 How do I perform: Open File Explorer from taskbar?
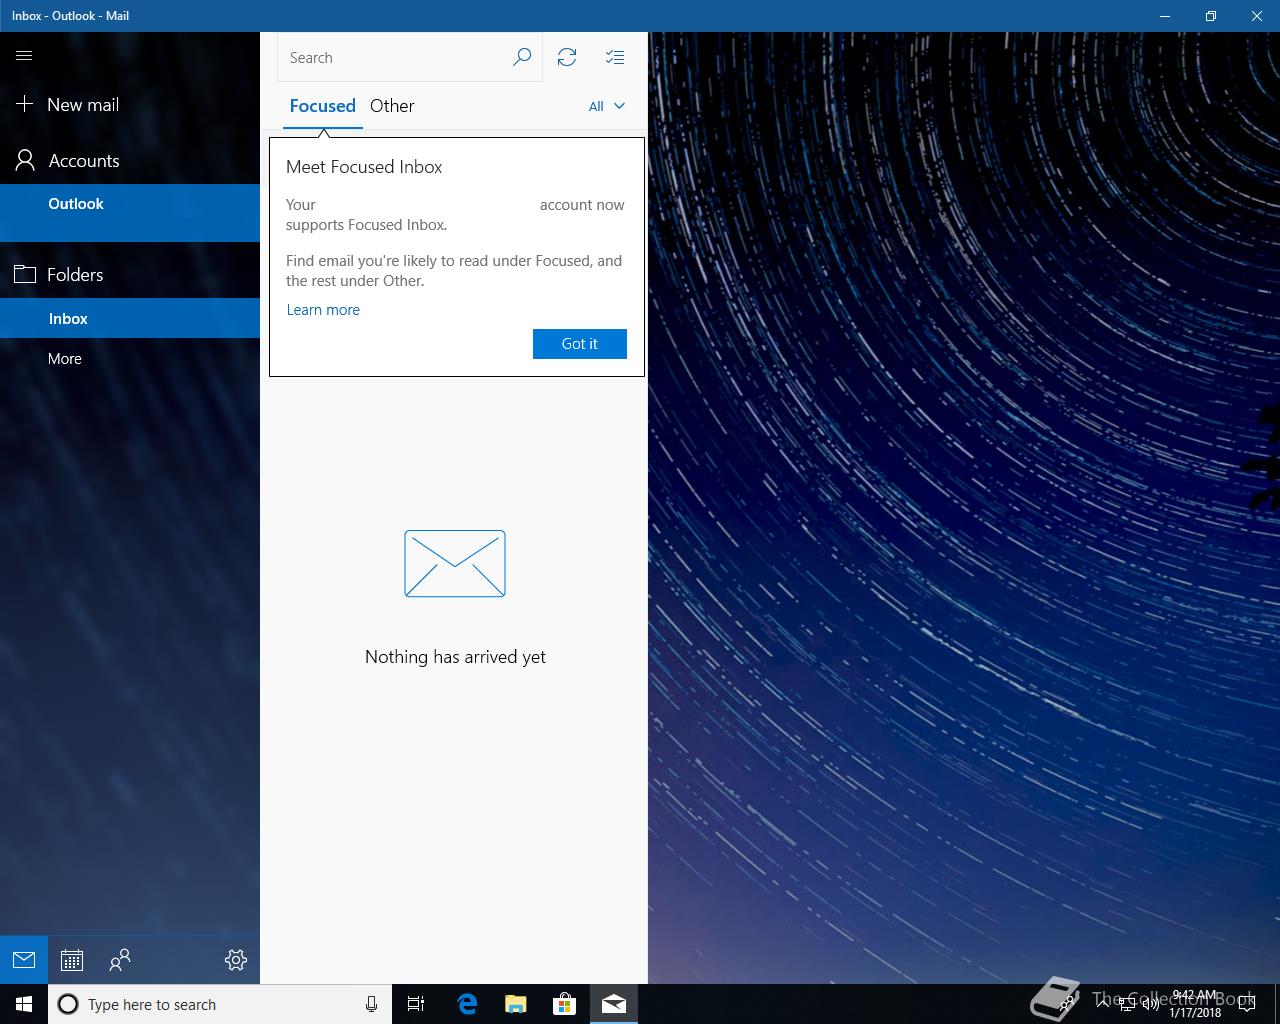pyautogui.click(x=516, y=1004)
